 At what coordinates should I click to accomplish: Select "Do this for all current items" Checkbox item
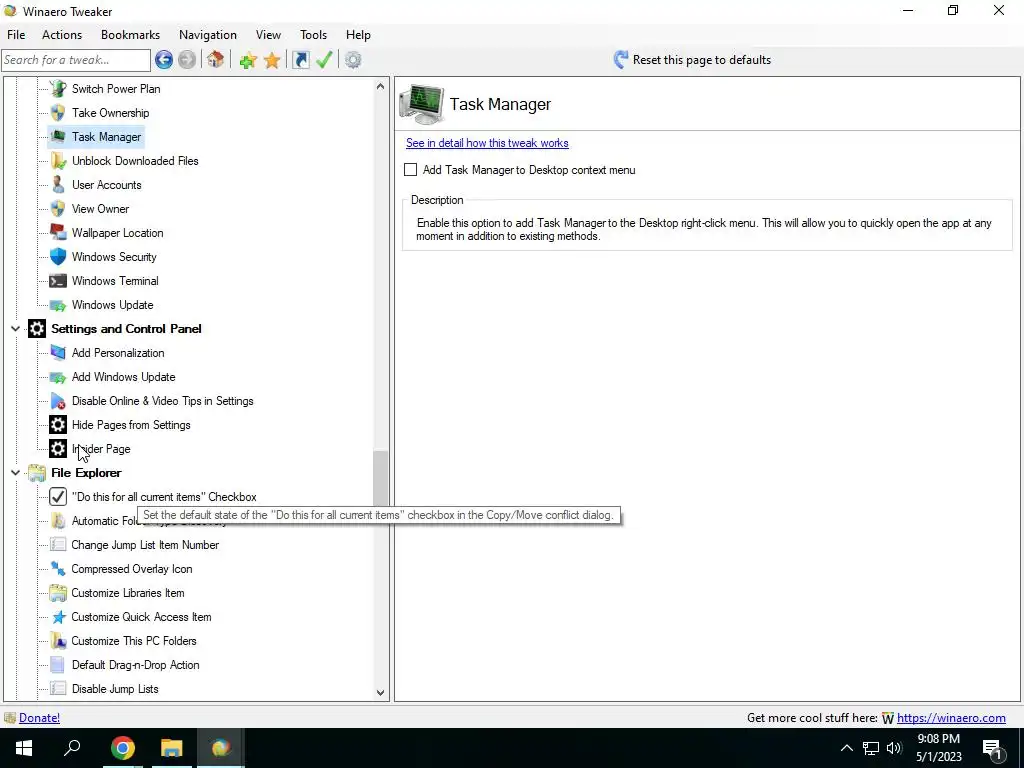point(164,497)
